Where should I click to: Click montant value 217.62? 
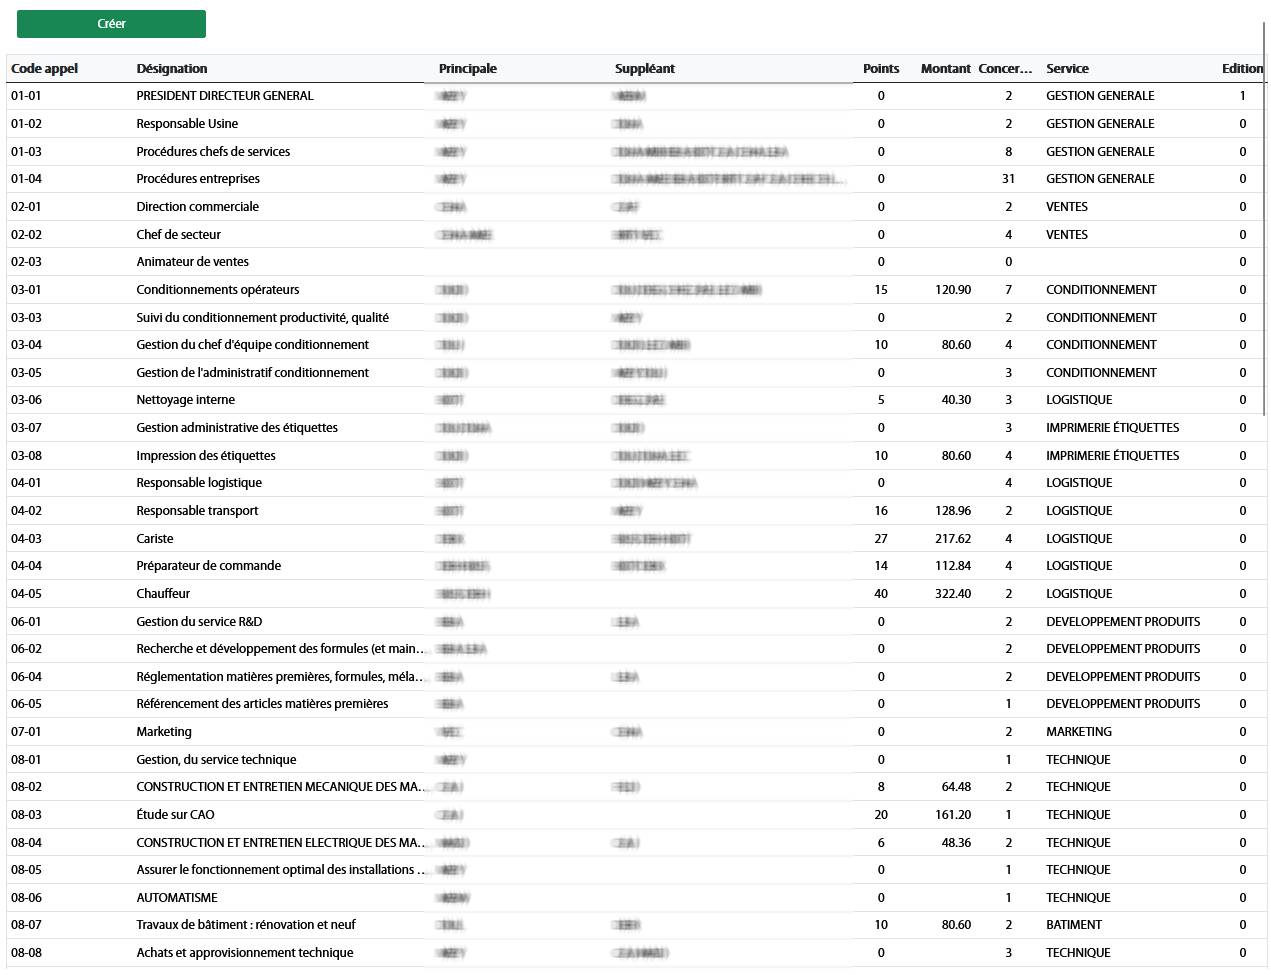pyautogui.click(x=953, y=539)
